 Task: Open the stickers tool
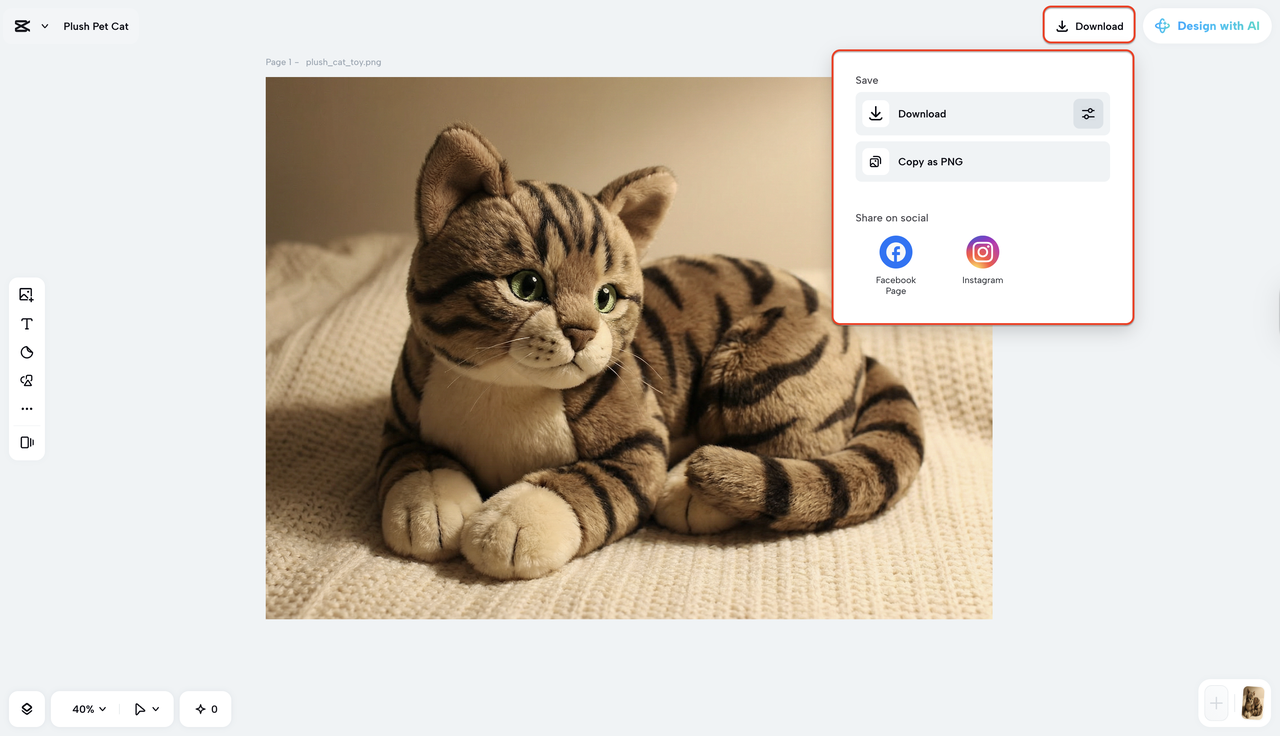(x=27, y=351)
